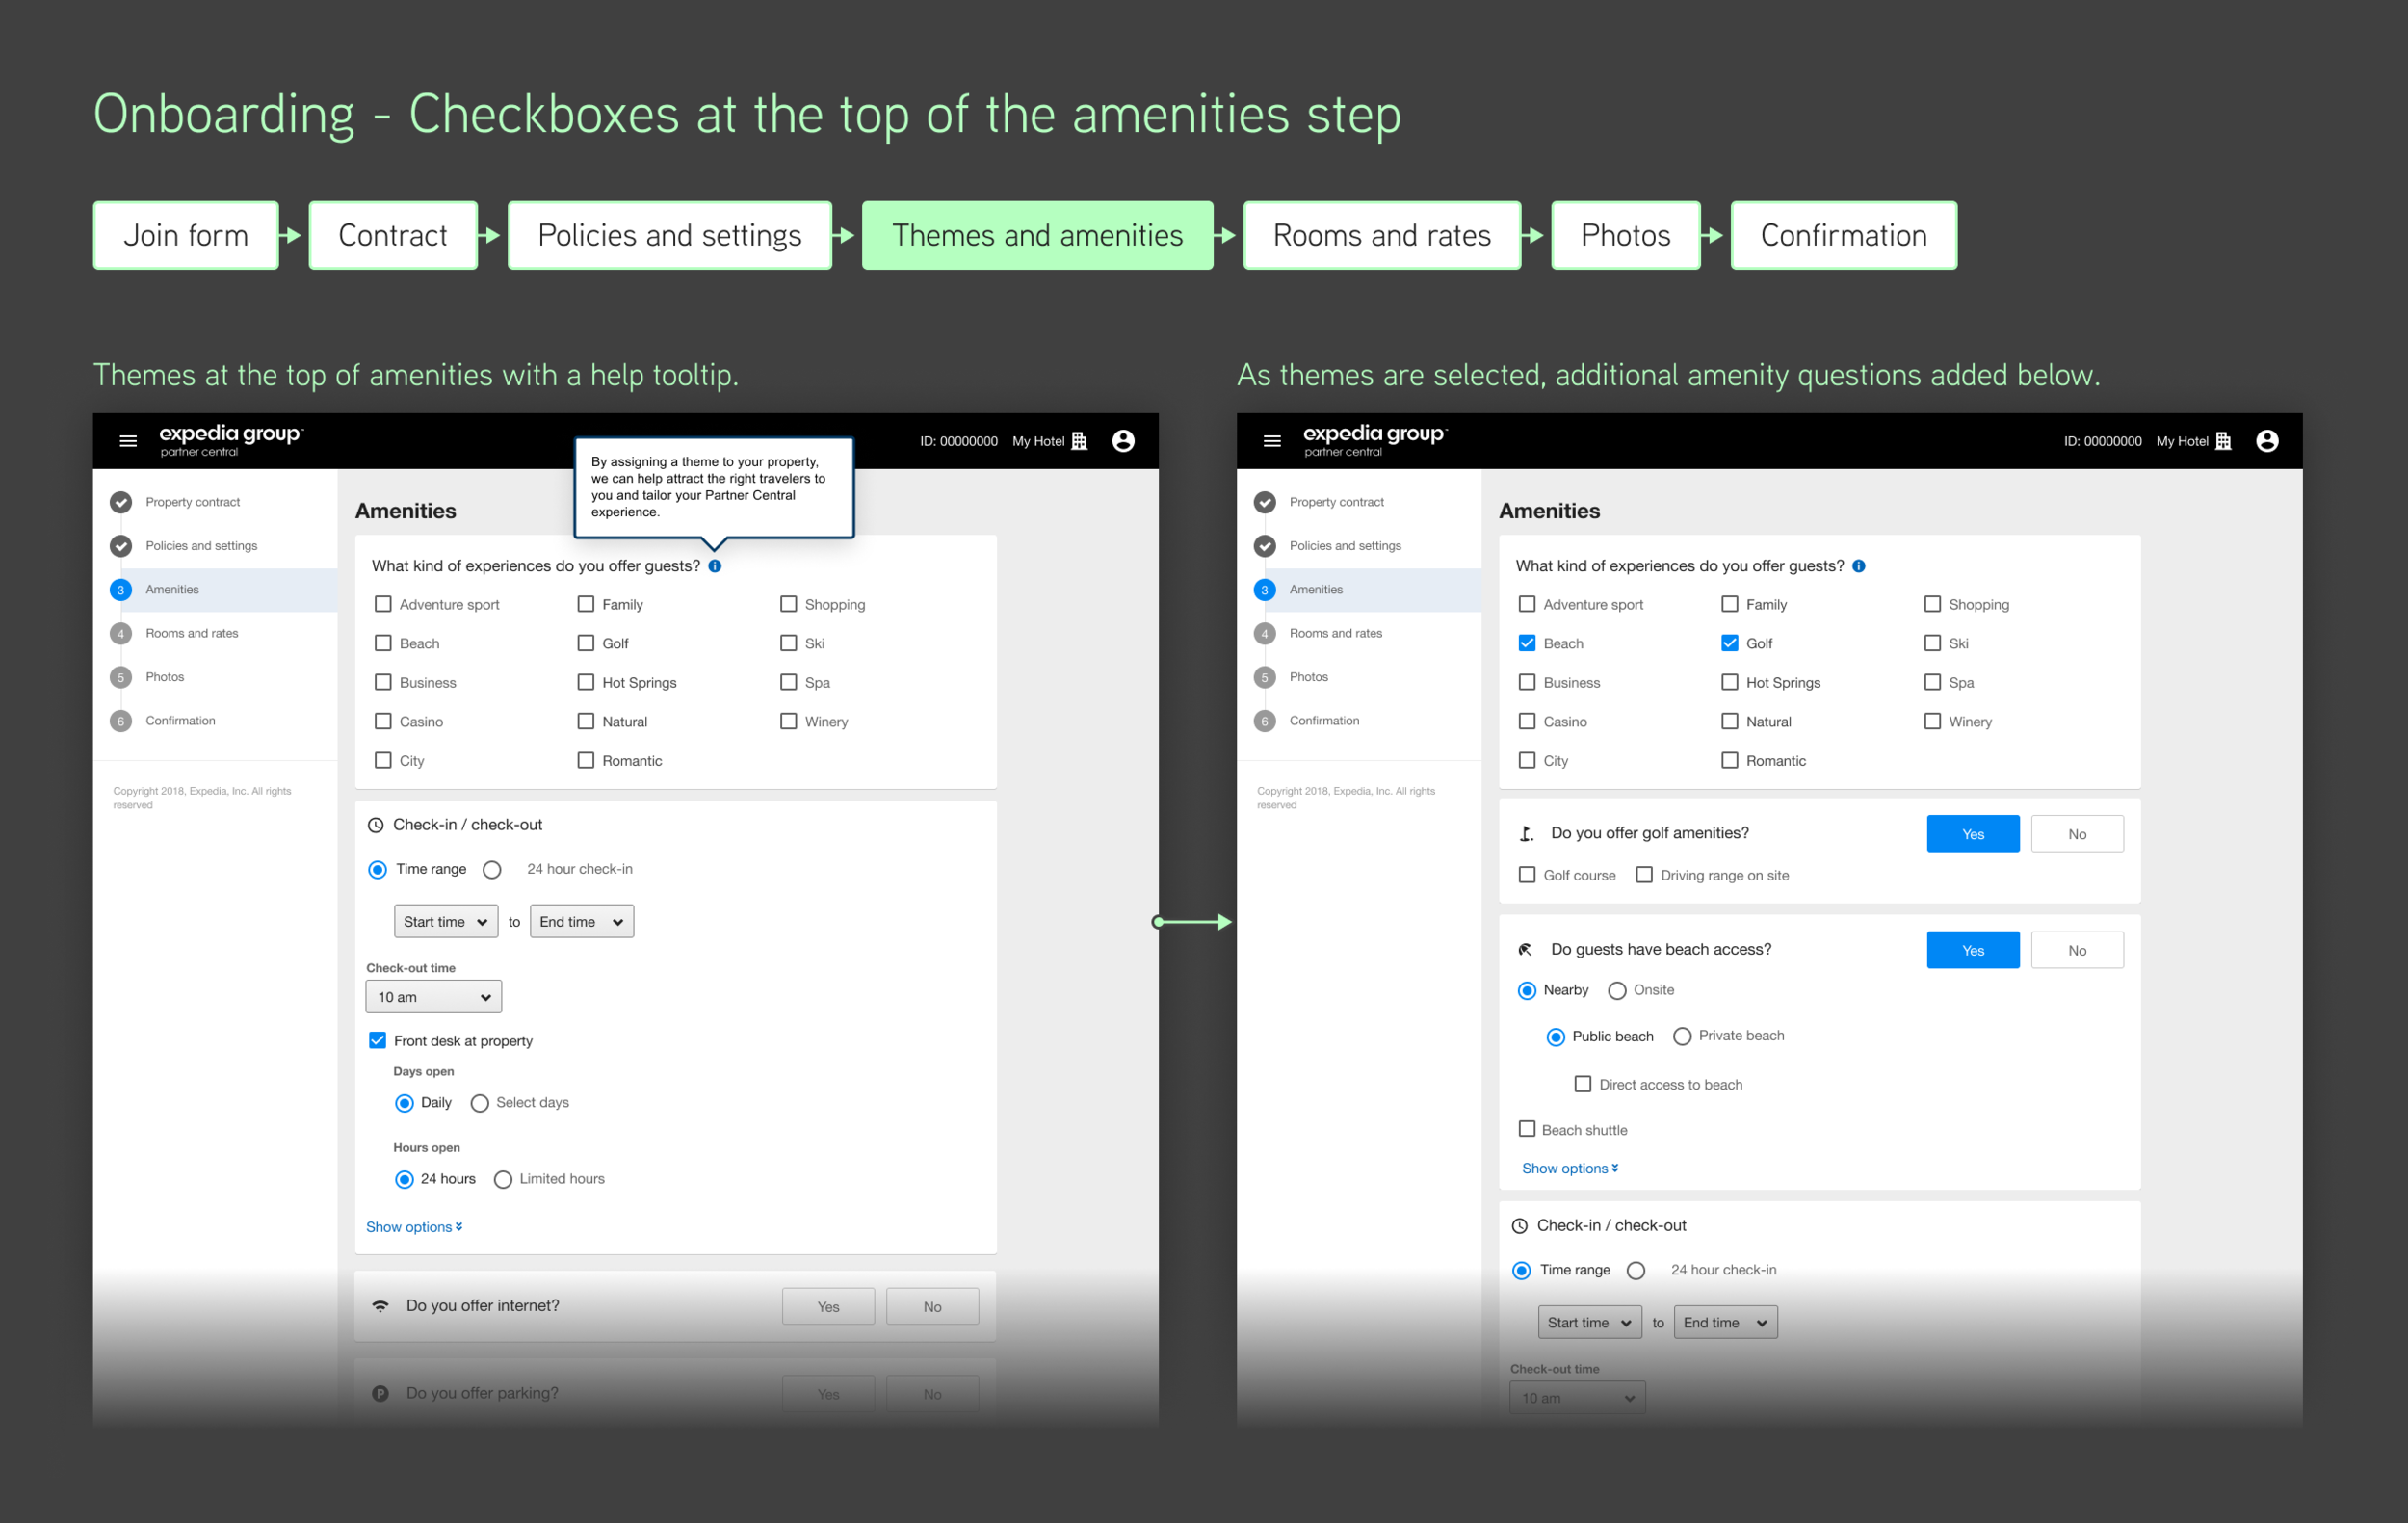Click Yes for Do you offer internet
This screenshot has height=1523, width=2408.
tap(828, 1306)
